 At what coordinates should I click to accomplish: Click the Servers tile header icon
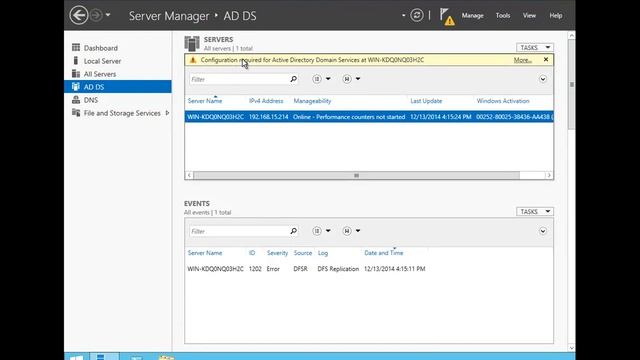pyautogui.click(x=192, y=44)
